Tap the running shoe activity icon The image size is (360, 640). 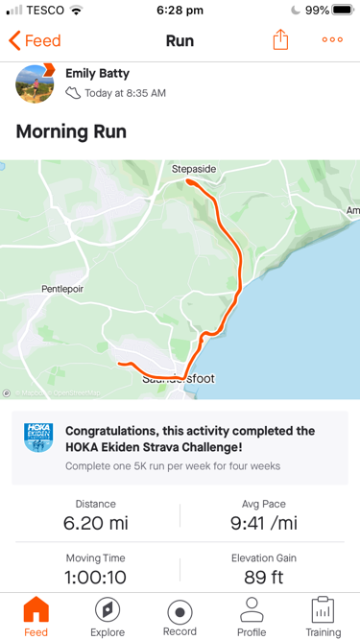(x=73, y=93)
